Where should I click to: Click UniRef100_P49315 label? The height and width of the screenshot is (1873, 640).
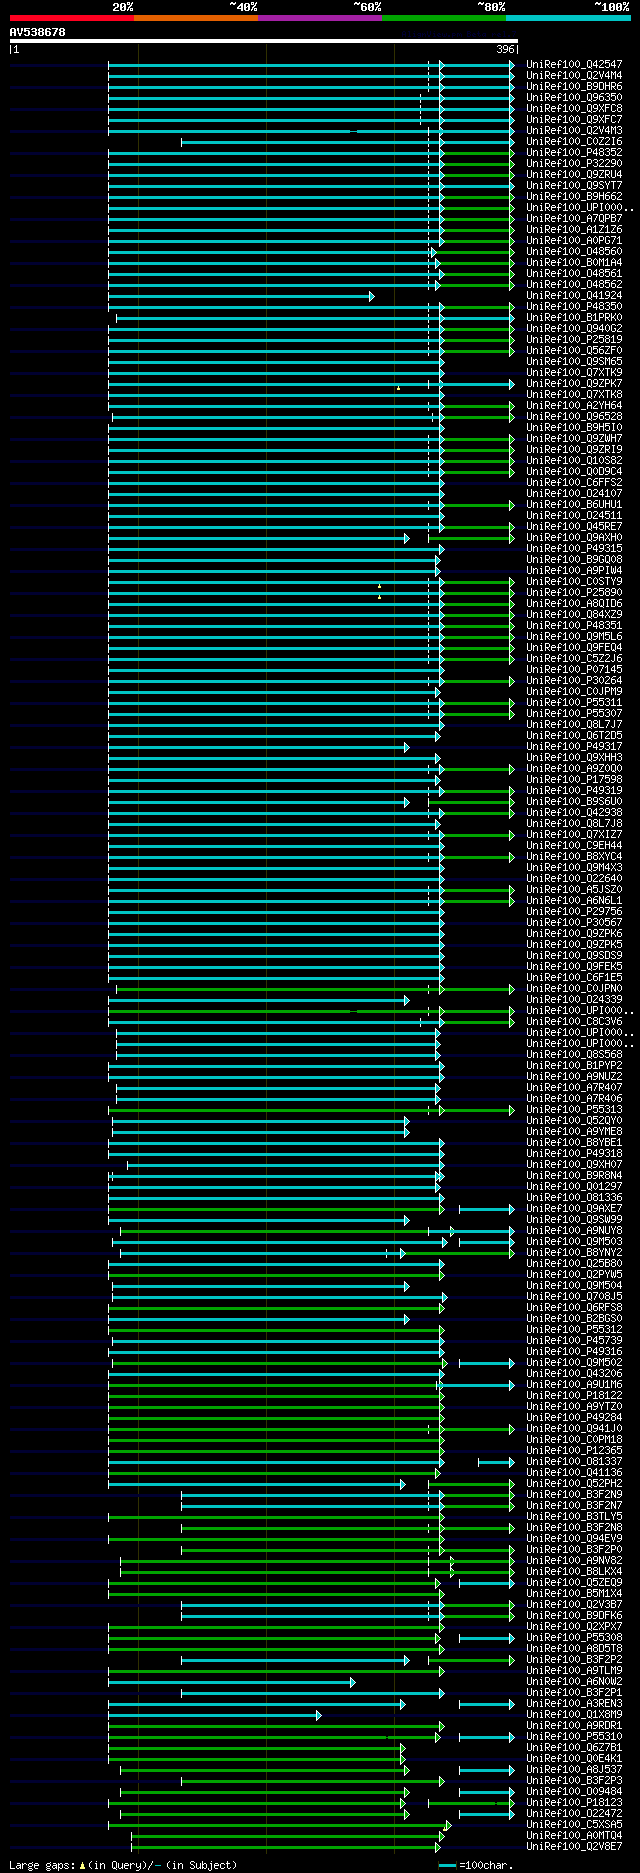(x=574, y=548)
